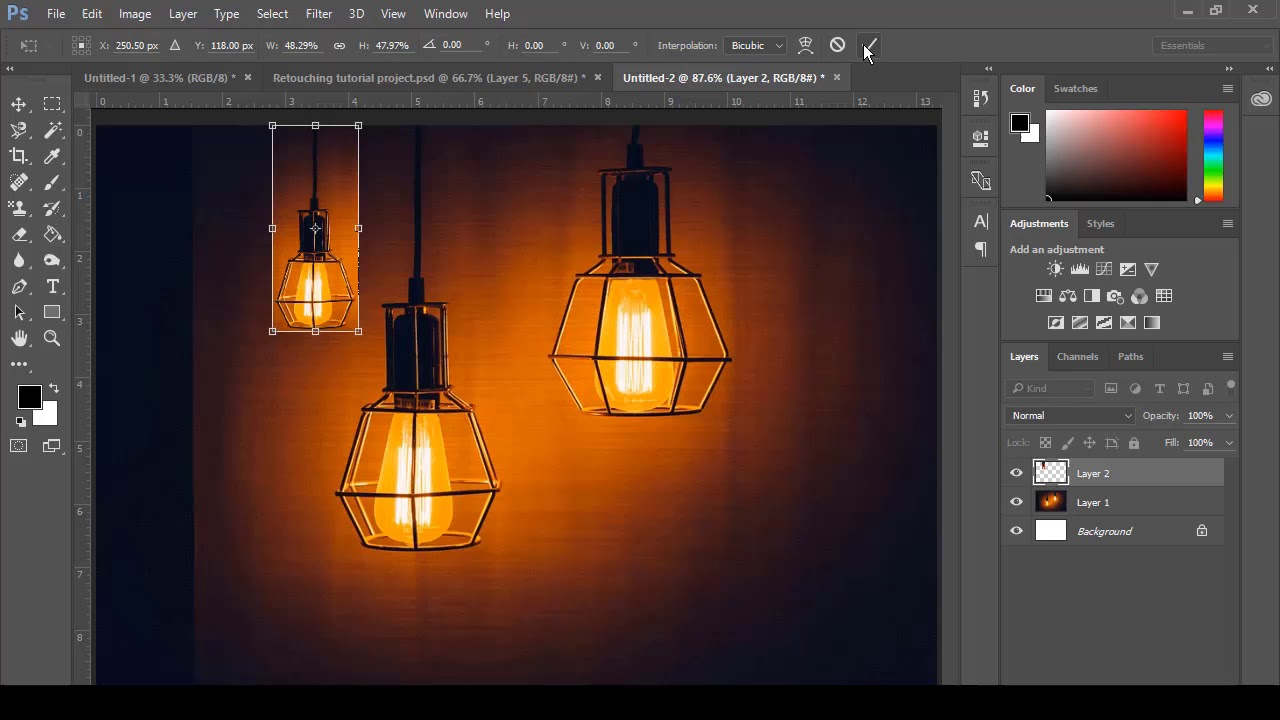Select the Spot Healing Brush tool
This screenshot has width=1280, height=720.
pyautogui.click(x=19, y=182)
